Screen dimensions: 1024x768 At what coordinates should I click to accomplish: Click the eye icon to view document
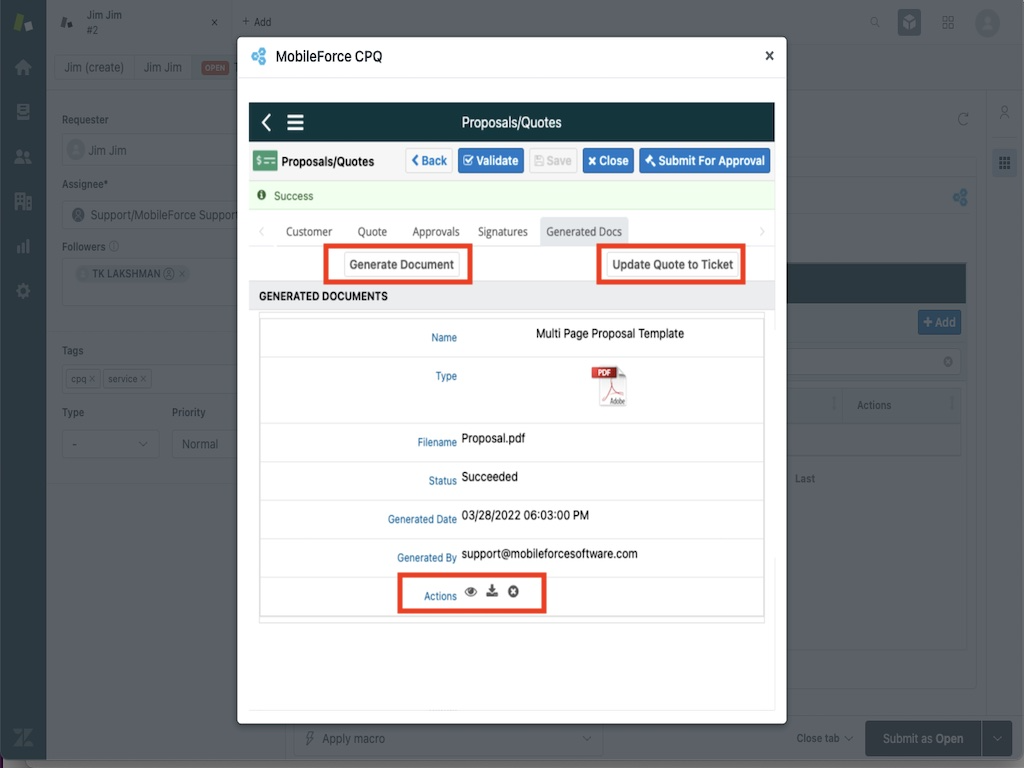471,592
